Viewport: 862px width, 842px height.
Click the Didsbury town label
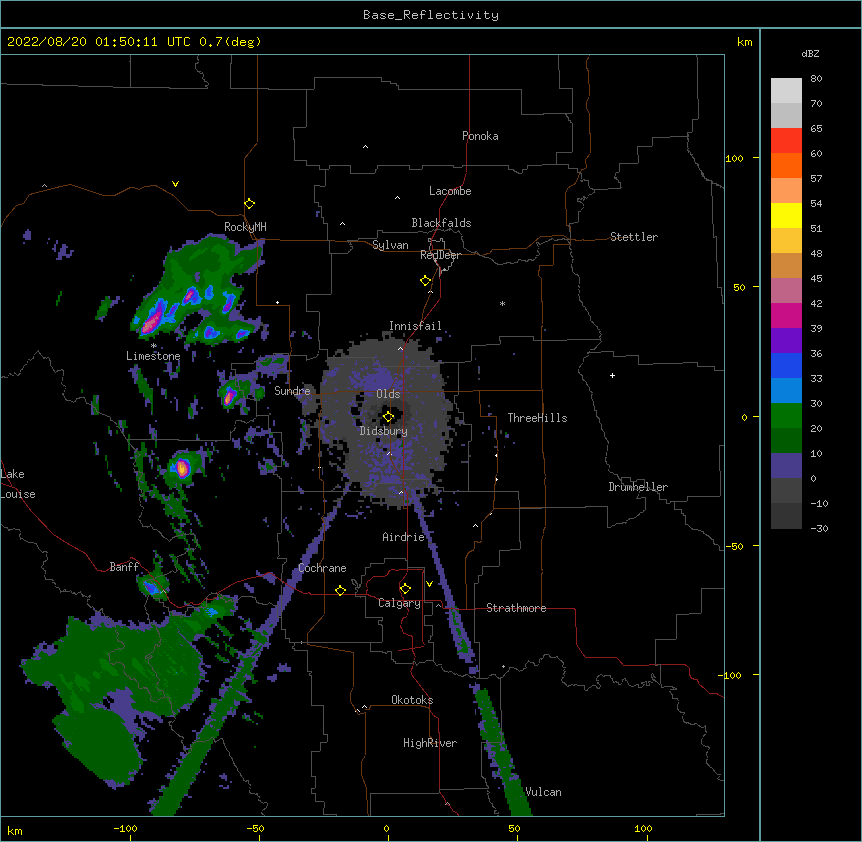[384, 431]
